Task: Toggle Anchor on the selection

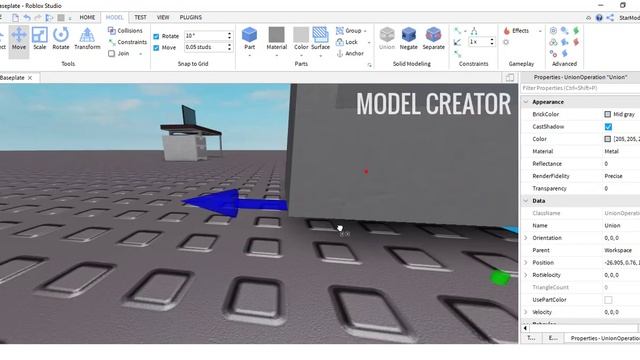Action: pyautogui.click(x=350, y=53)
